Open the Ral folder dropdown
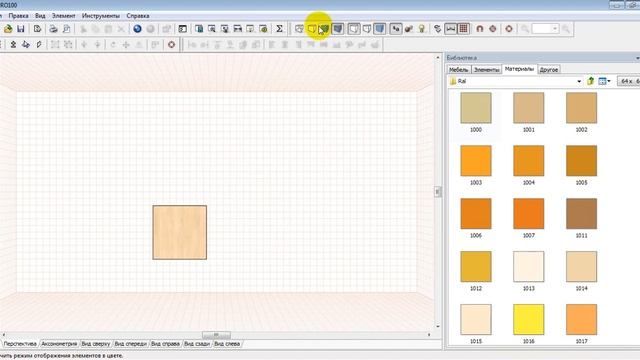This screenshot has width=640, height=360. pyautogui.click(x=579, y=81)
